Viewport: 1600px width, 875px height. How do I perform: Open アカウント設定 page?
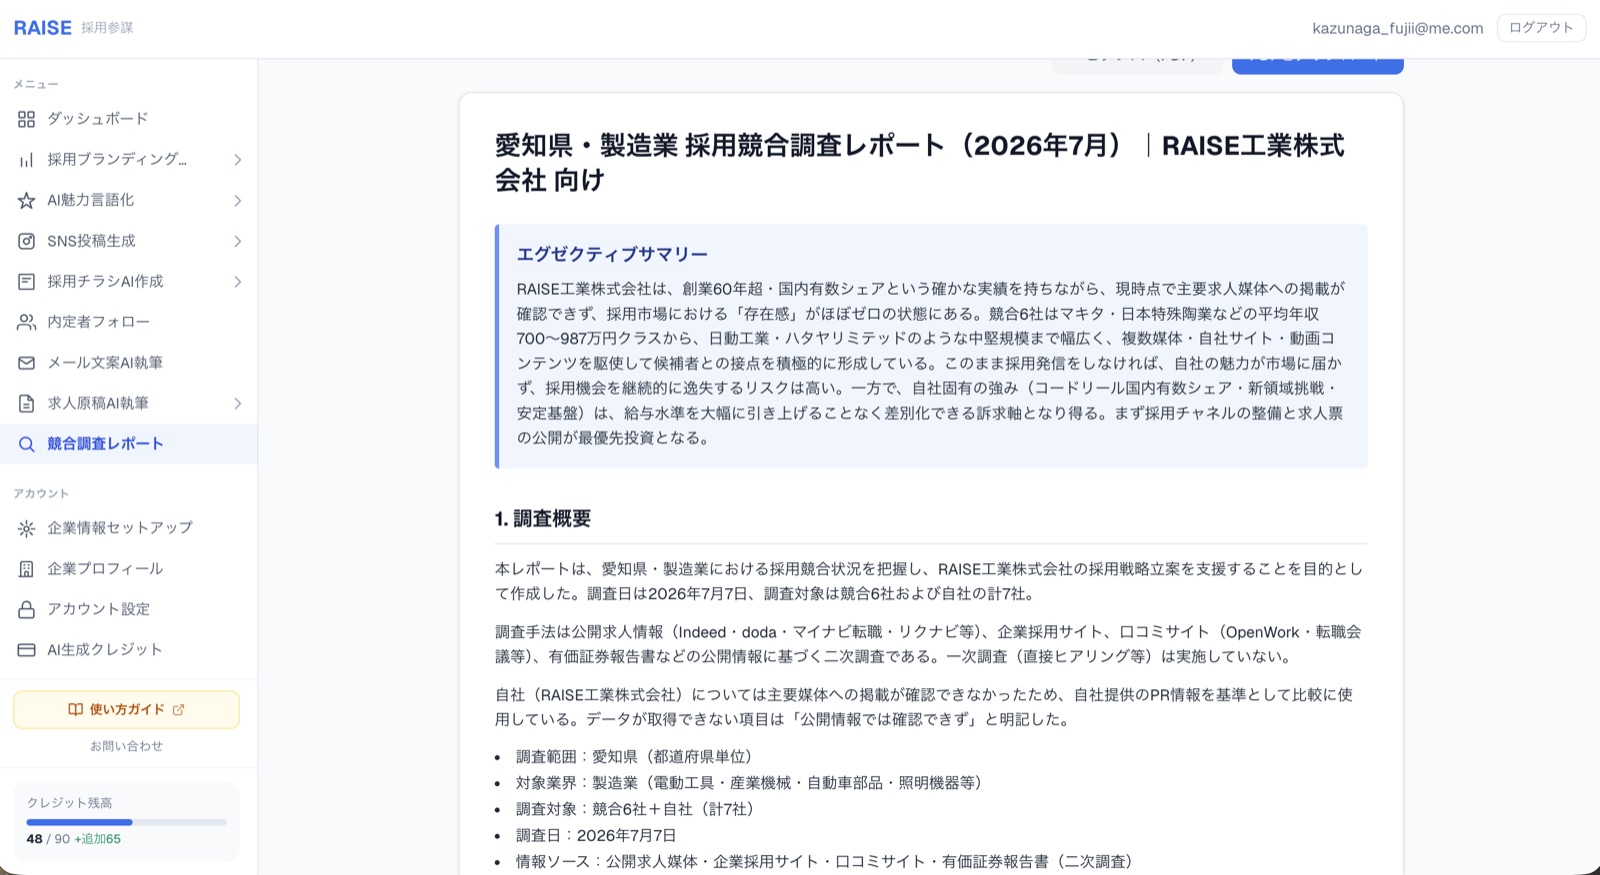[128, 609]
